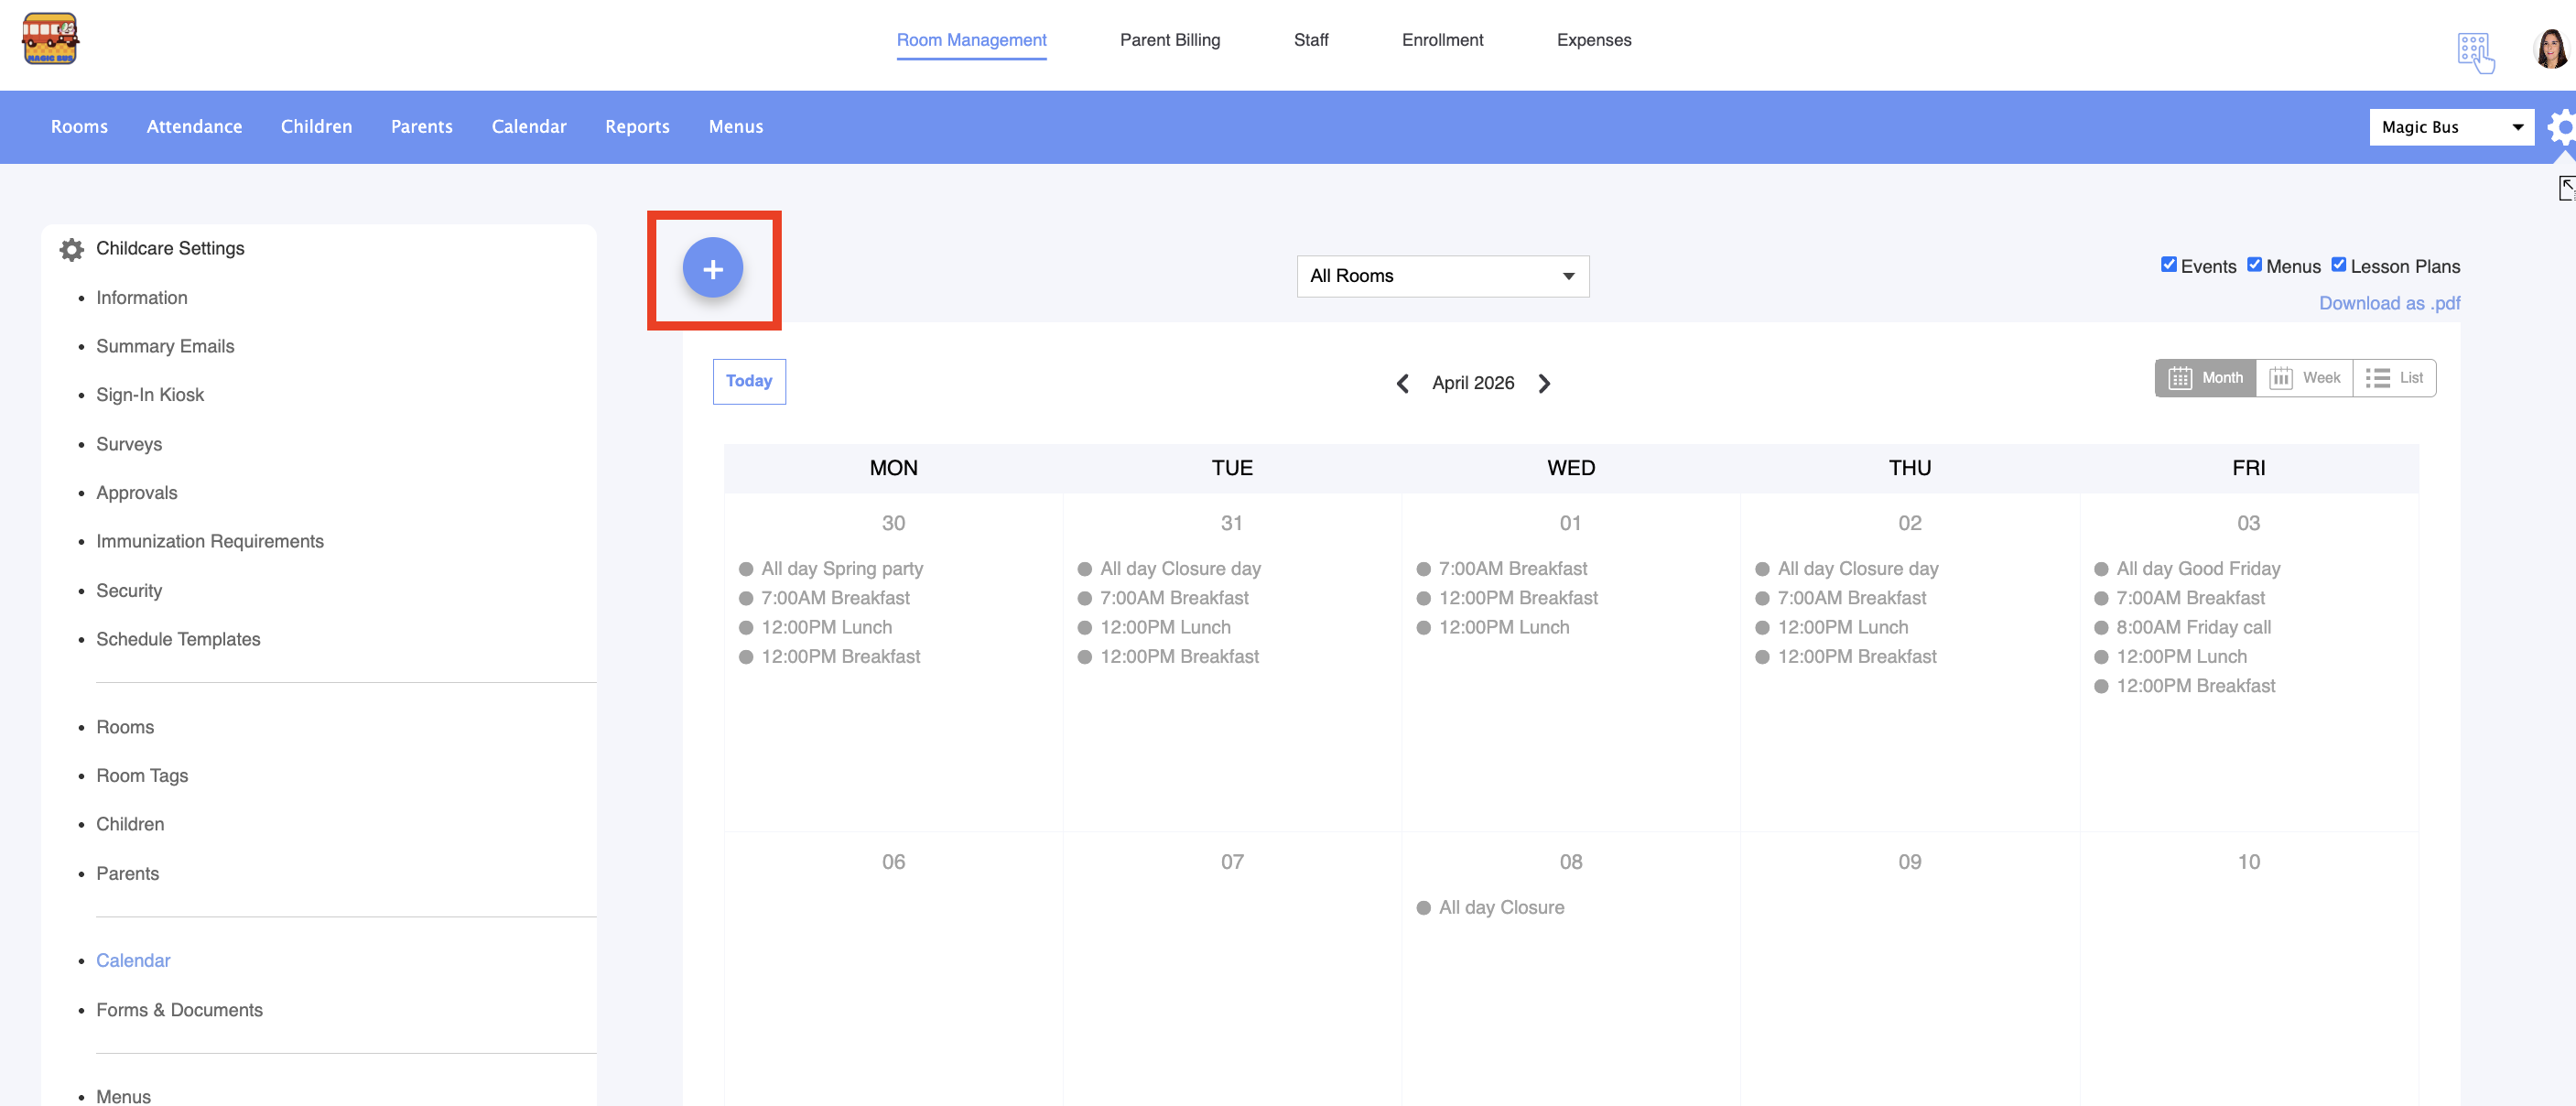Click the user profile avatar
2576x1106 pixels.
pyautogui.click(x=2550, y=48)
